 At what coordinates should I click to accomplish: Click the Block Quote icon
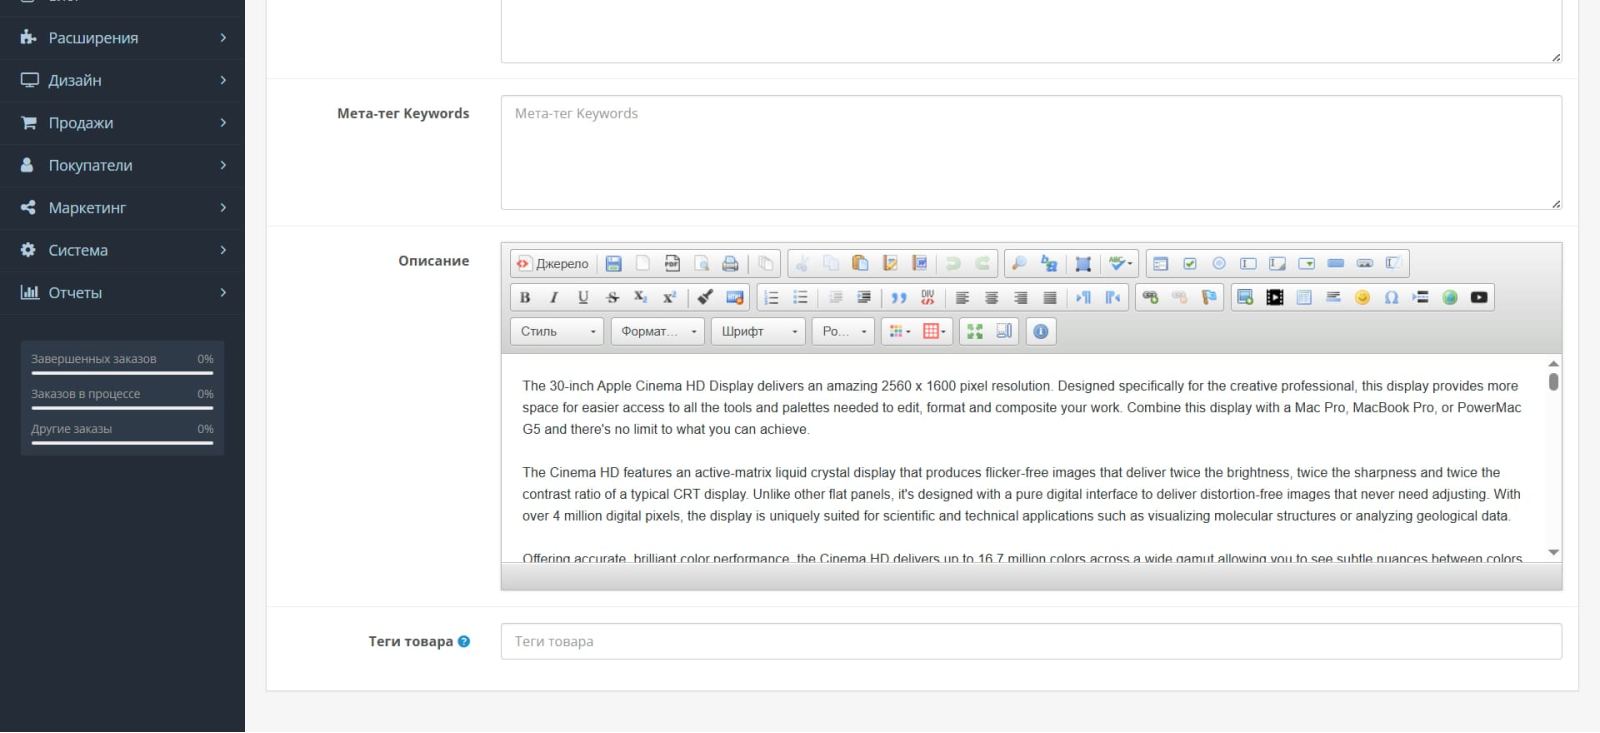(x=899, y=298)
